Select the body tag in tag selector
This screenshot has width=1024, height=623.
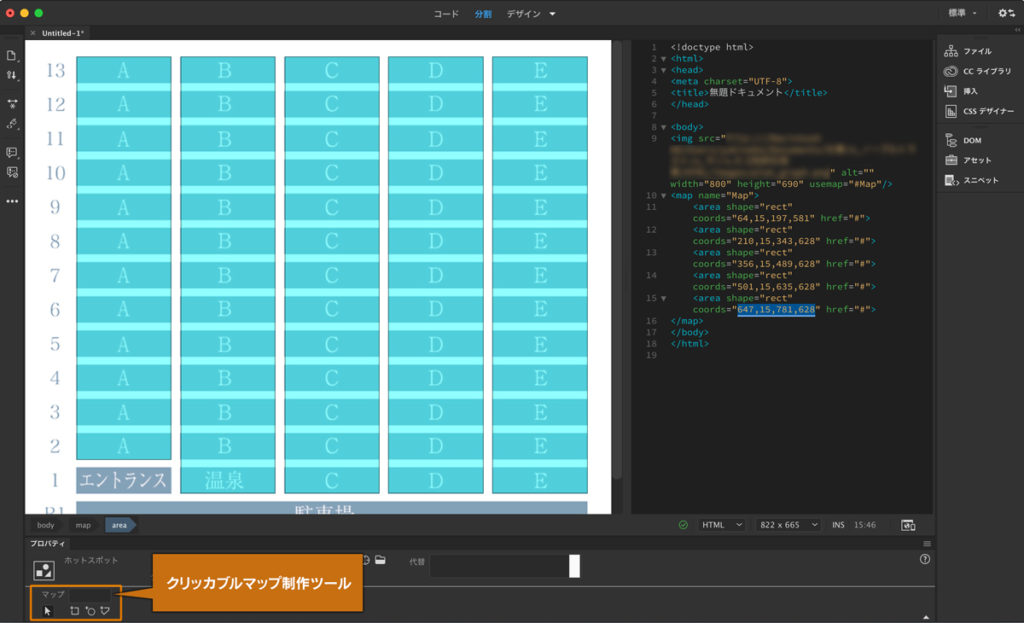tap(45, 523)
